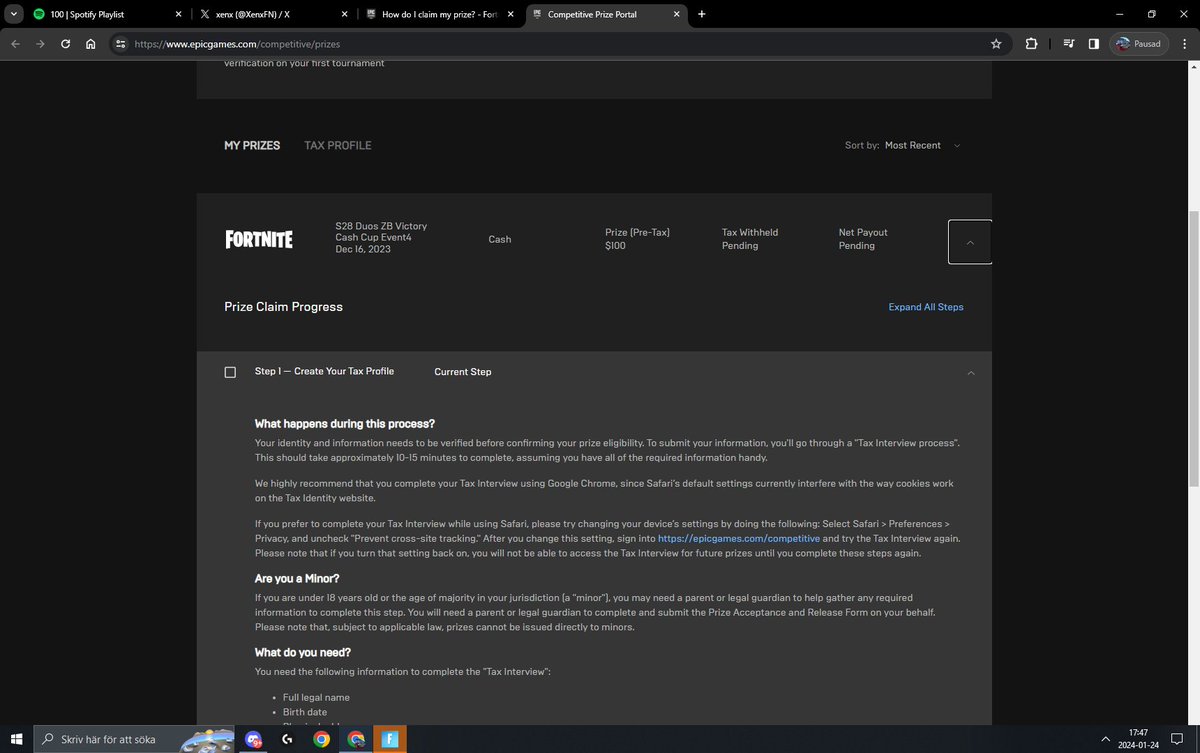Open the first Chrome taskbar icon

point(321,740)
